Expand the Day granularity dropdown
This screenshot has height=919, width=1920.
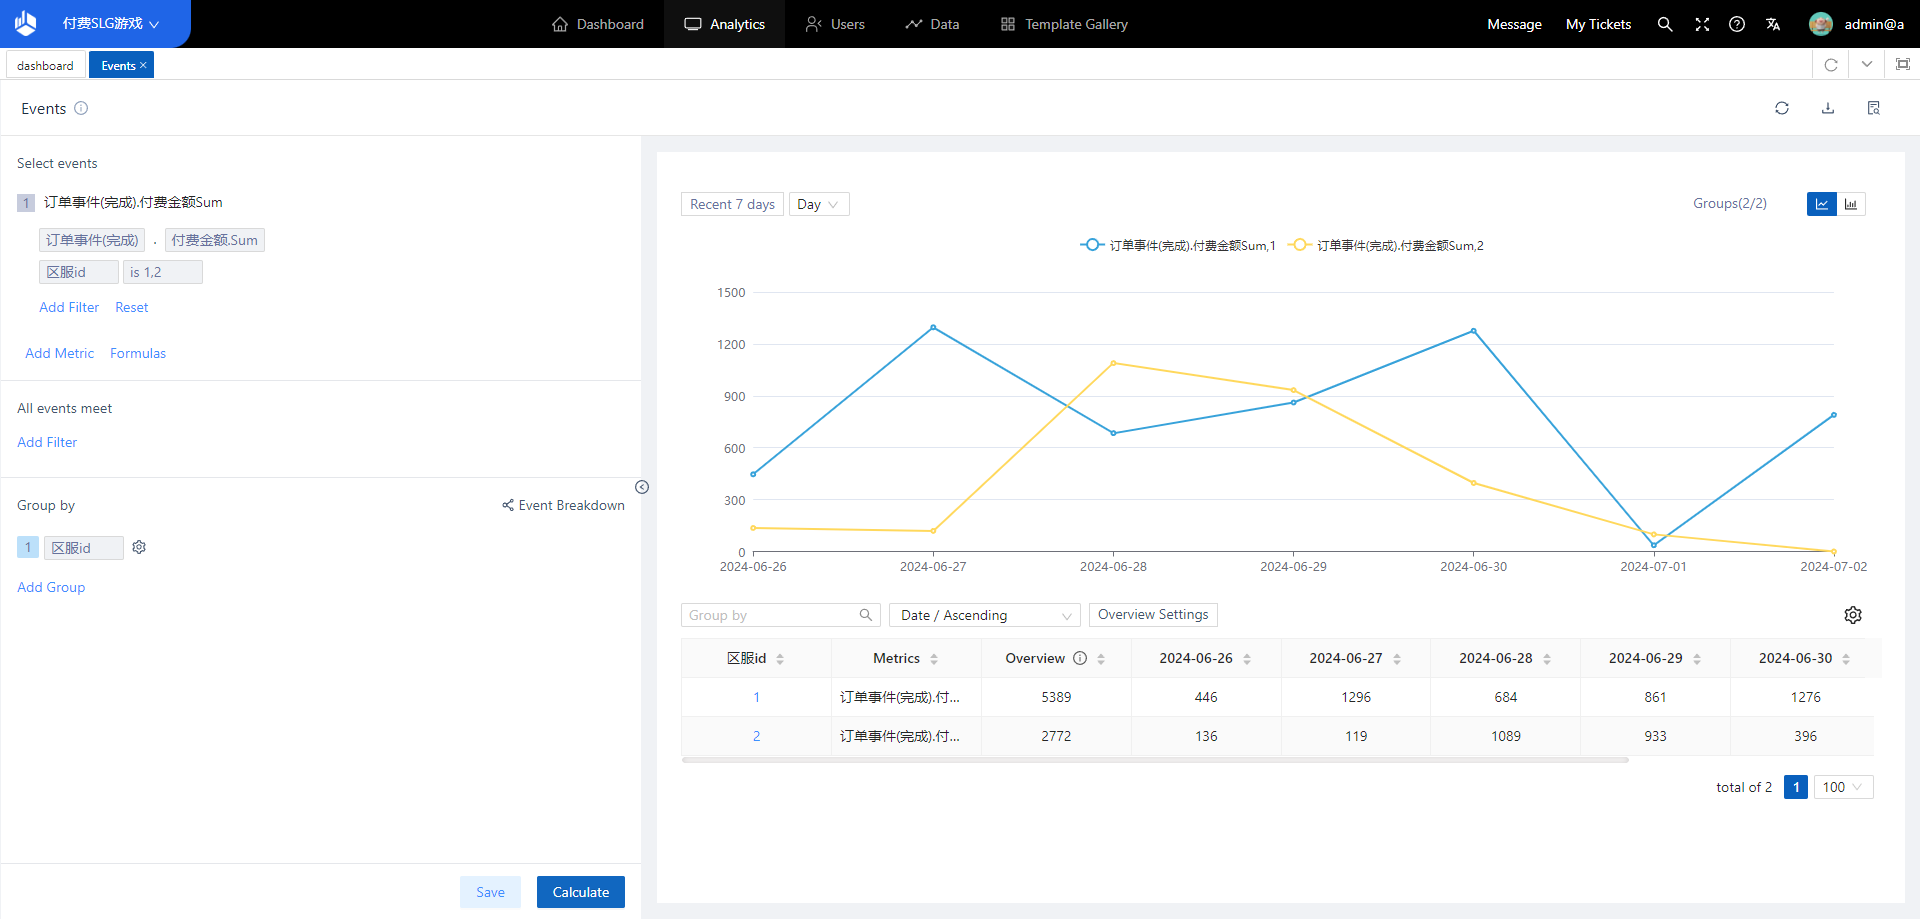pos(818,204)
